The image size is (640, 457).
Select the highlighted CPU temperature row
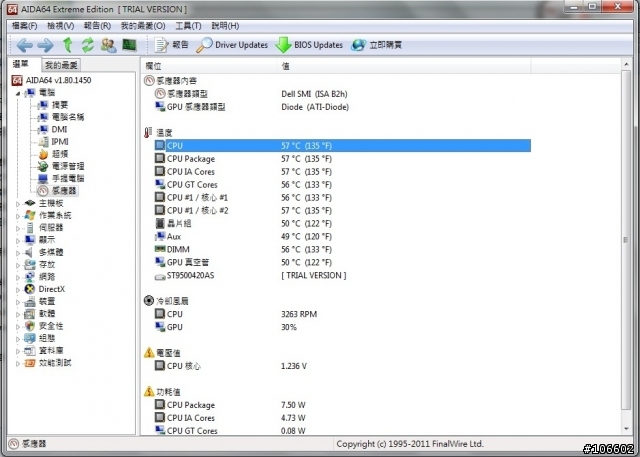click(343, 146)
